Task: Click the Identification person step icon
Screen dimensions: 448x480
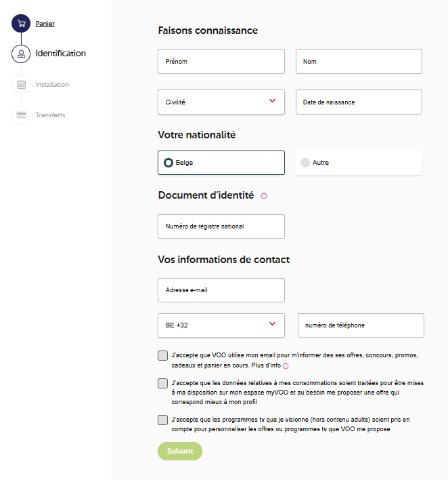Action: (x=21, y=54)
